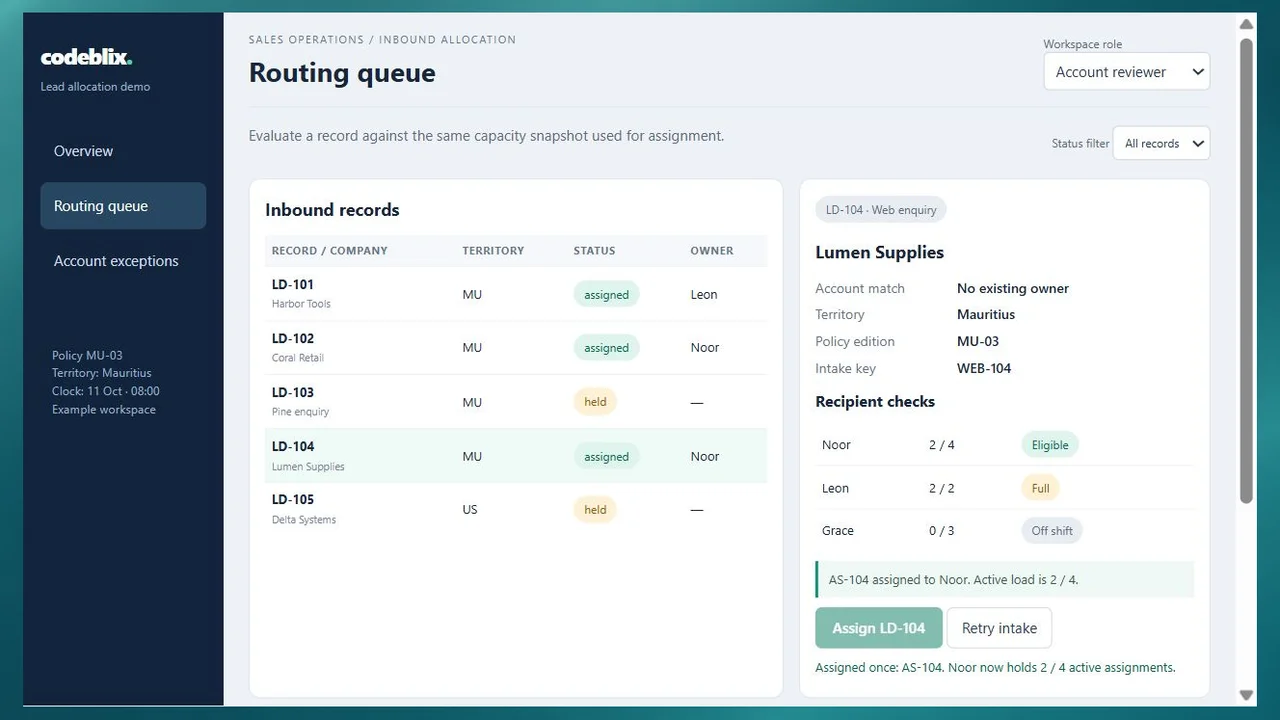Click the scrollbar up arrow
The height and width of the screenshot is (720, 1280).
(1246, 24)
